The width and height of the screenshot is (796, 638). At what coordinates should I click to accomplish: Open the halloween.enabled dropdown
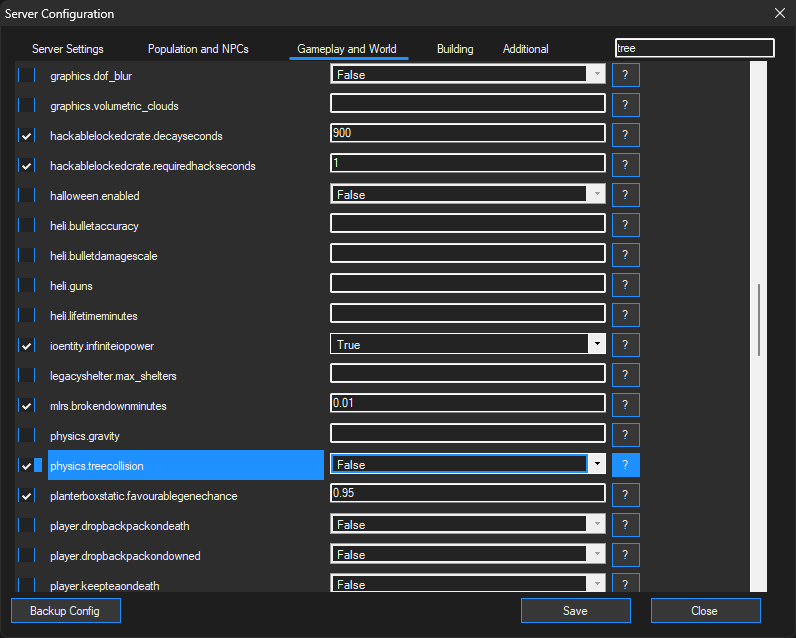click(x=597, y=194)
